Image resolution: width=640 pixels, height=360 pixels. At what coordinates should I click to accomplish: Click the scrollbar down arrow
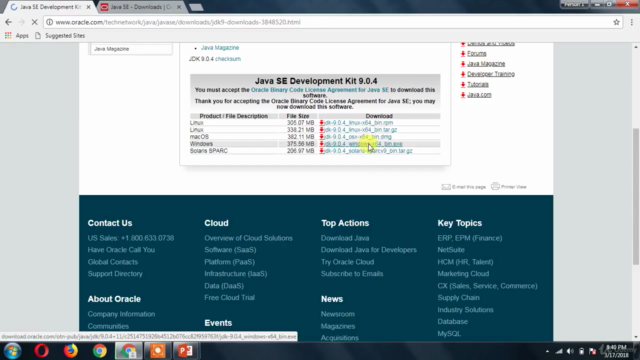636,337
